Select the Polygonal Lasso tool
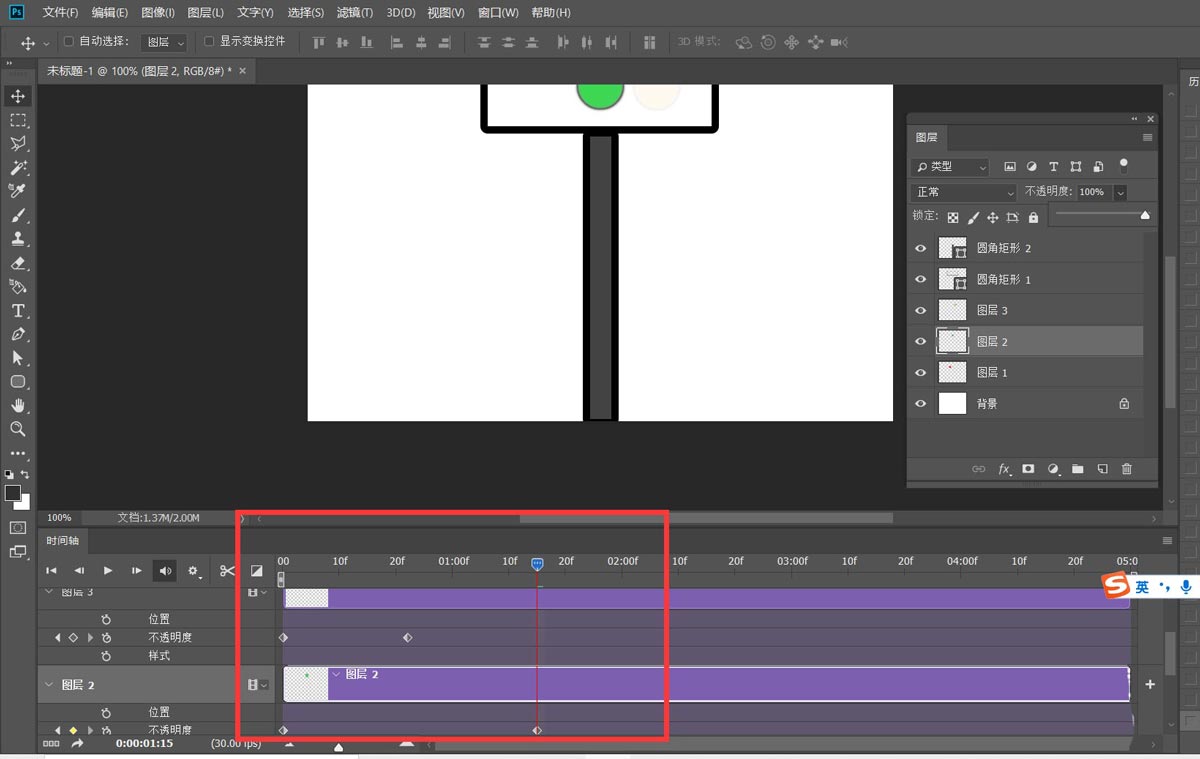 coord(18,144)
